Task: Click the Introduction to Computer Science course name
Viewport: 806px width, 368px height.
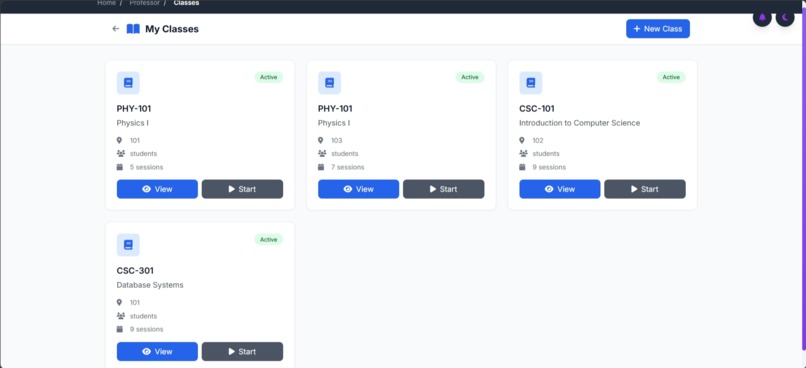Action: (579, 123)
